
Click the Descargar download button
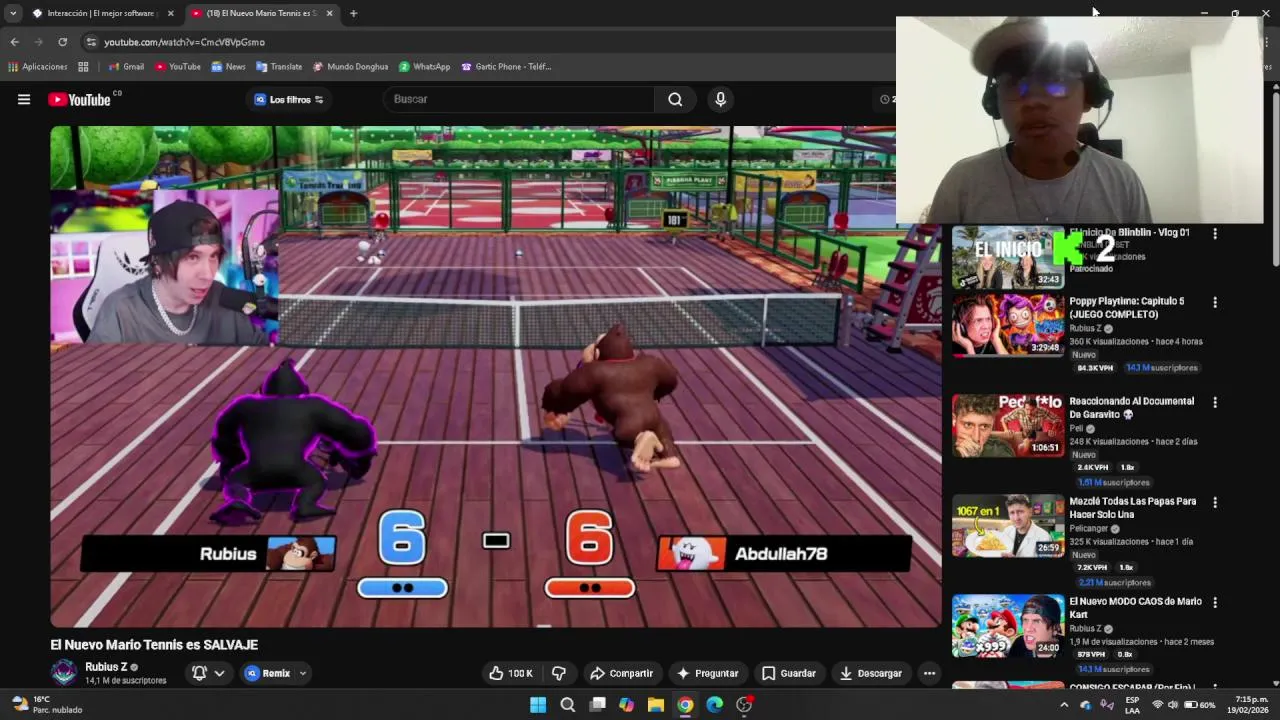[x=870, y=673]
